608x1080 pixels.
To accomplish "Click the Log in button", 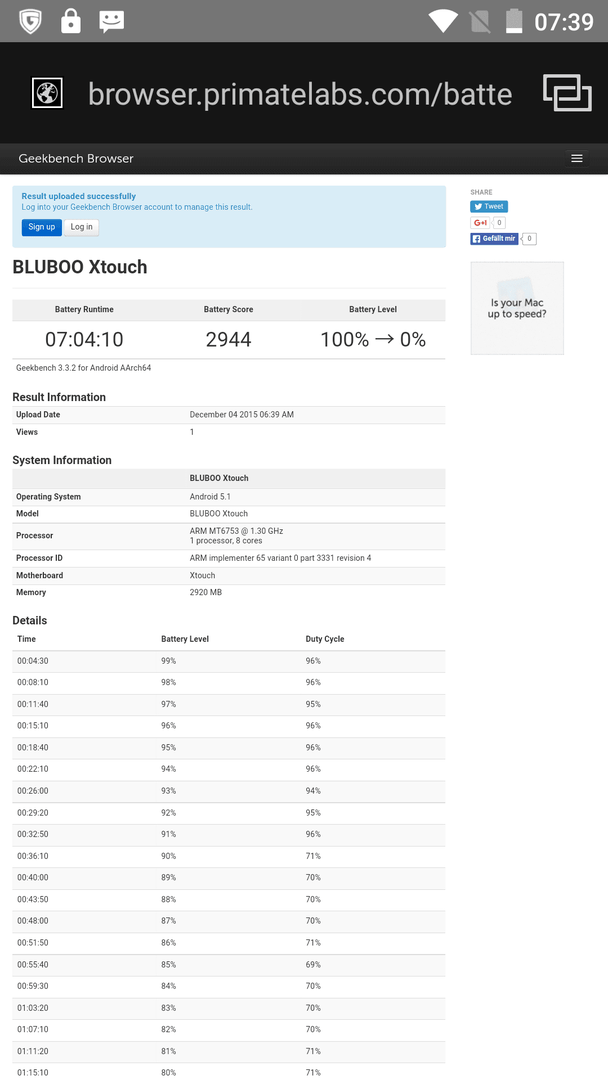I will click(81, 227).
